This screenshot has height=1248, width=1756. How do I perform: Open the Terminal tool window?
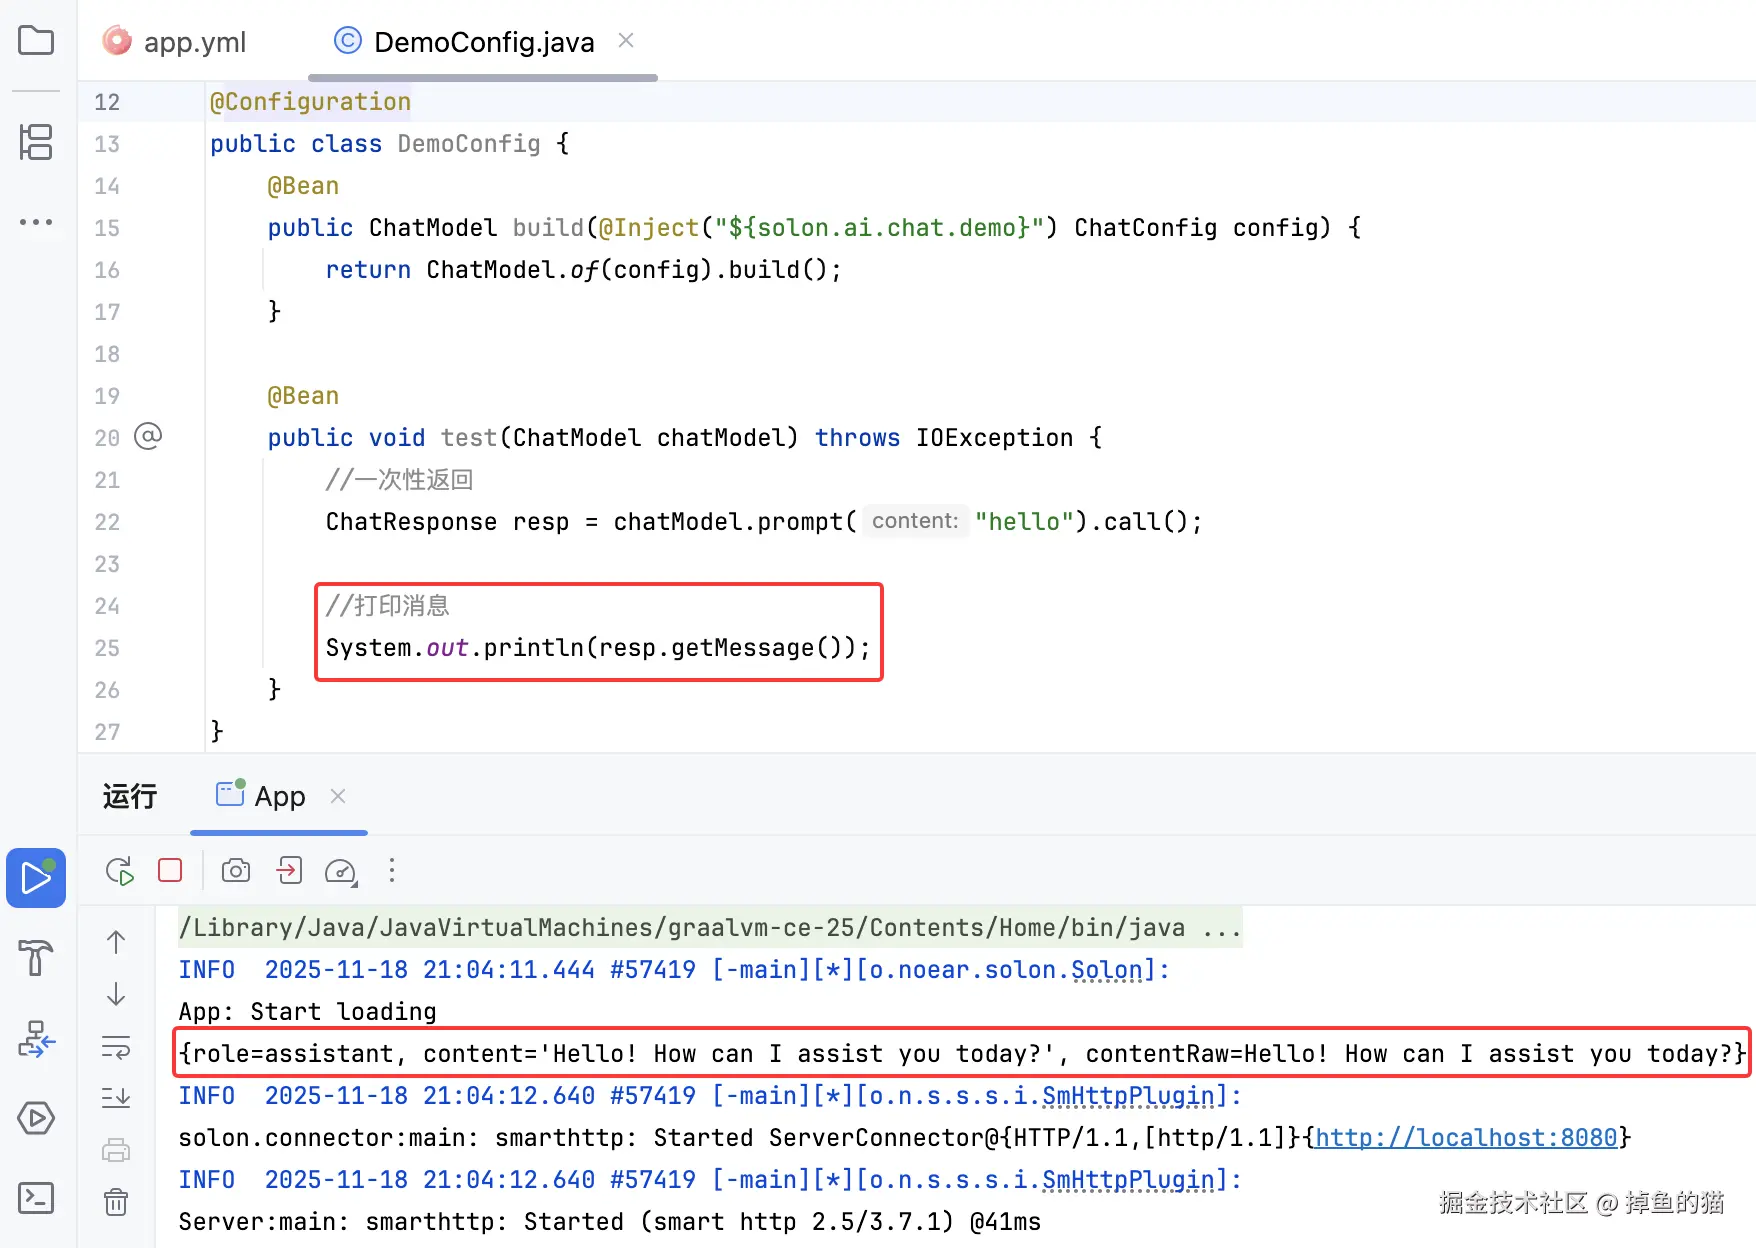[36, 1198]
